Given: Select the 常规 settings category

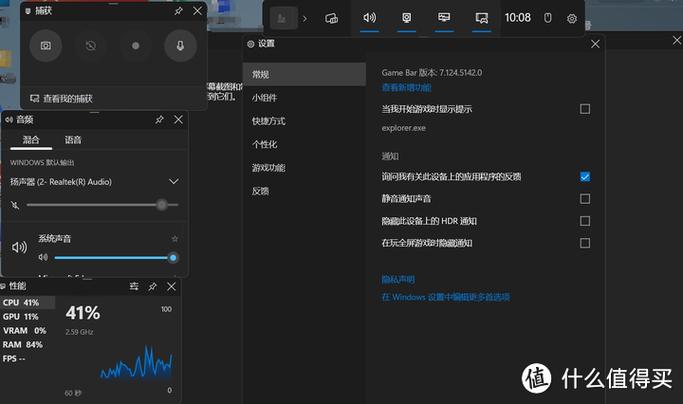Looking at the screenshot, I should [x=304, y=75].
